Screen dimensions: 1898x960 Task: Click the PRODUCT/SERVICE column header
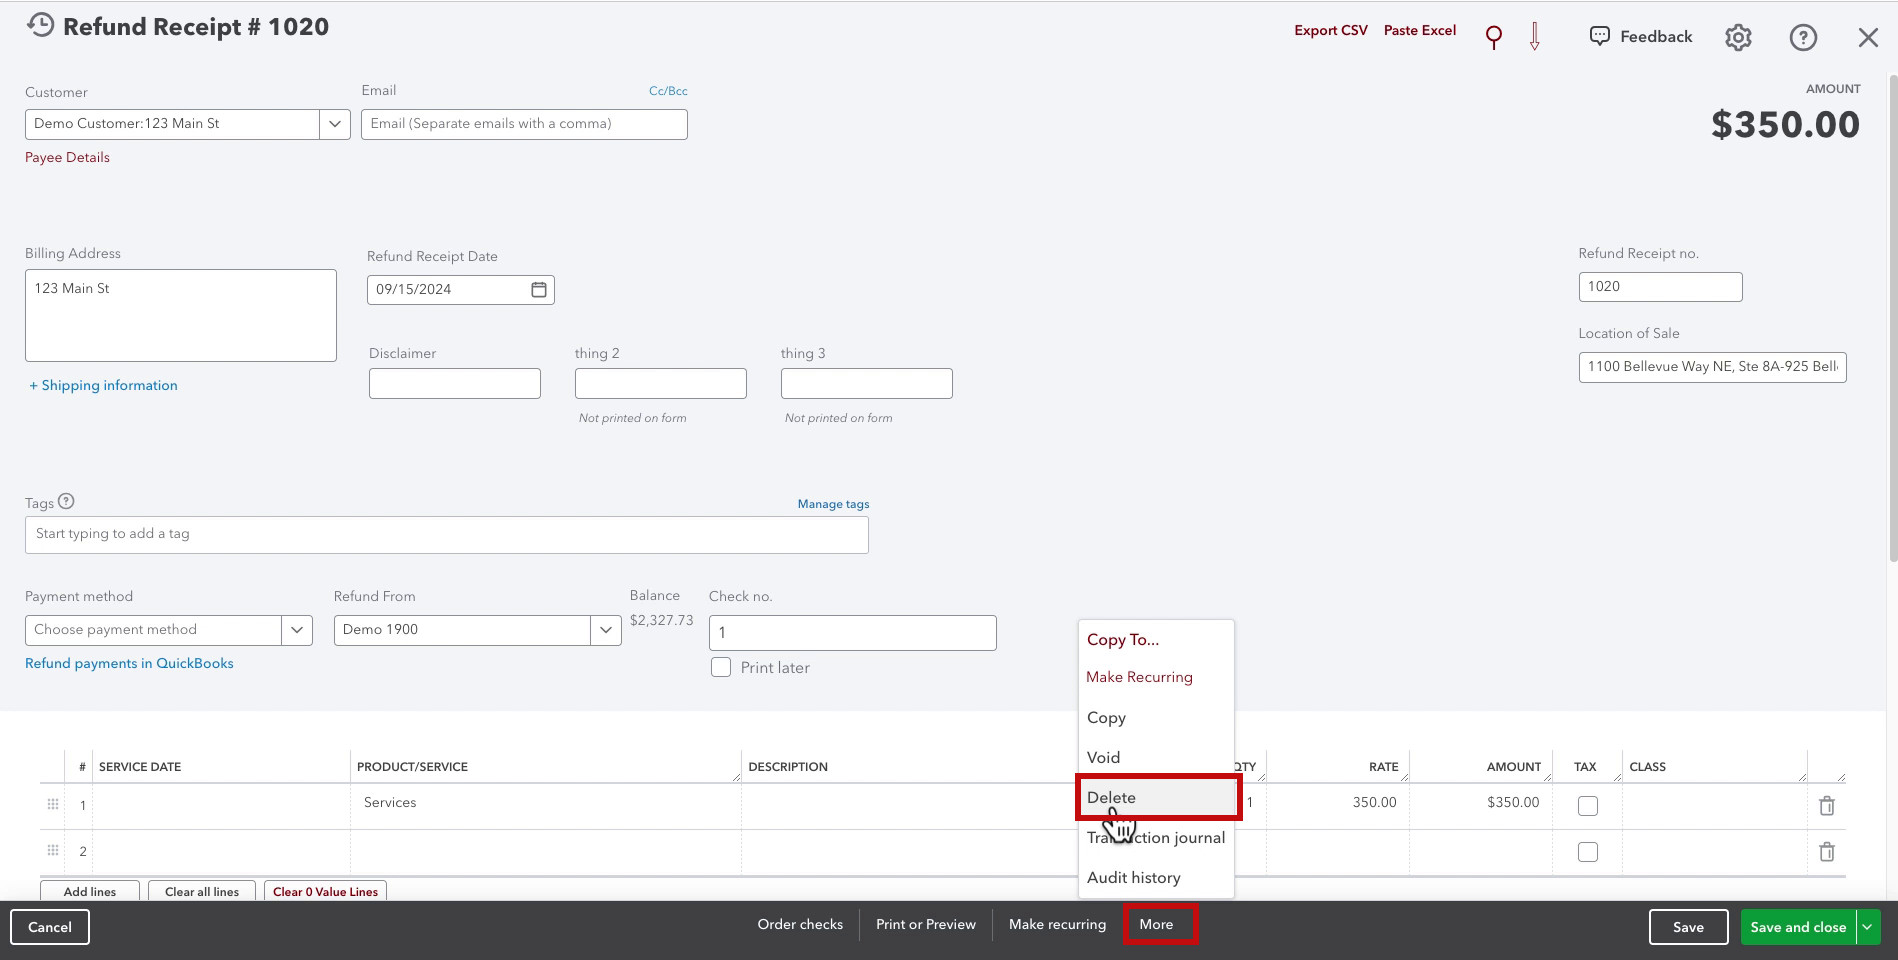pos(412,767)
